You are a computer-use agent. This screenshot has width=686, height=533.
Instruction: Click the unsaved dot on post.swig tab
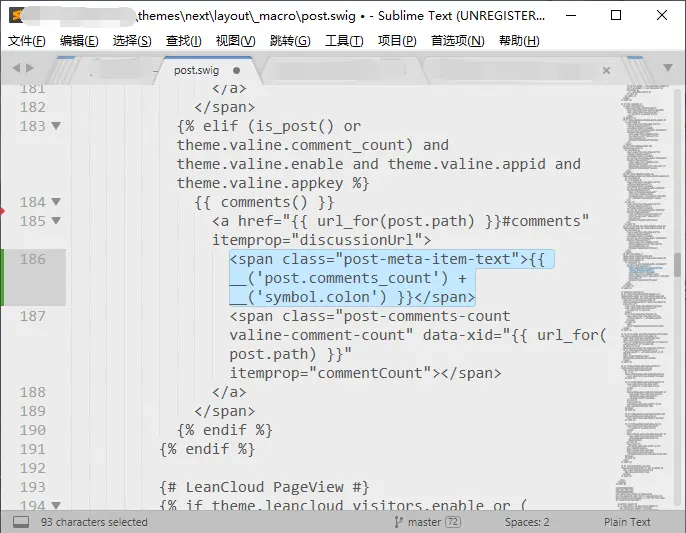point(237,71)
